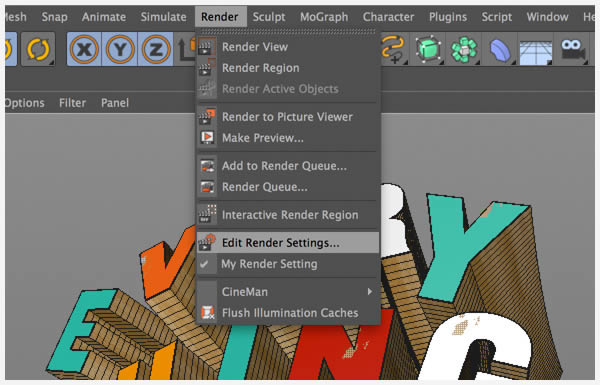Choose Add to Render Queue...
This screenshot has height=385, width=600.
[288, 166]
